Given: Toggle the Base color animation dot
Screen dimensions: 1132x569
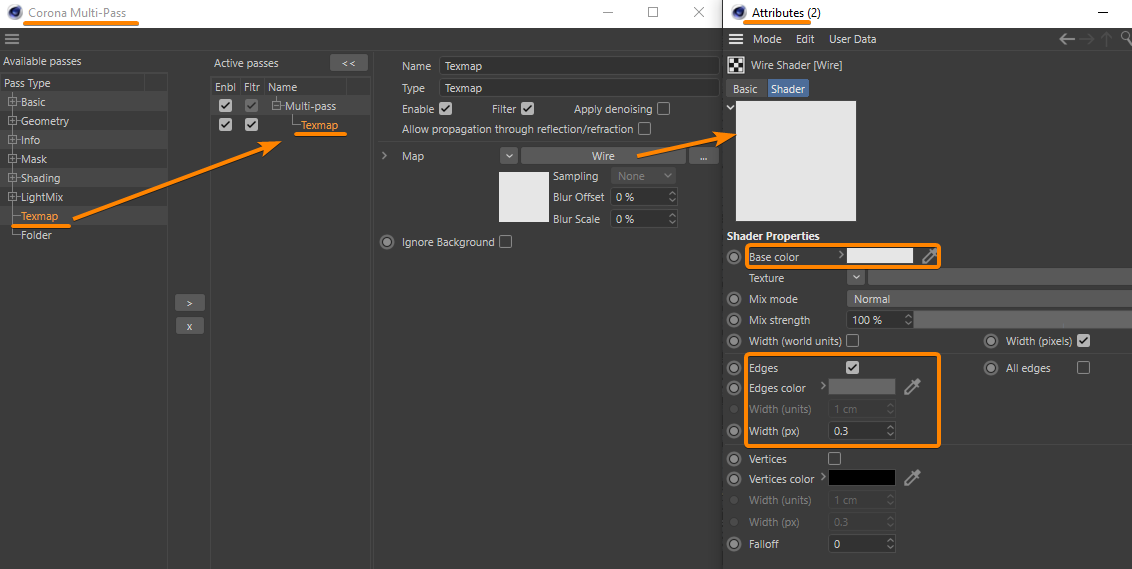Looking at the screenshot, I should tap(734, 256).
